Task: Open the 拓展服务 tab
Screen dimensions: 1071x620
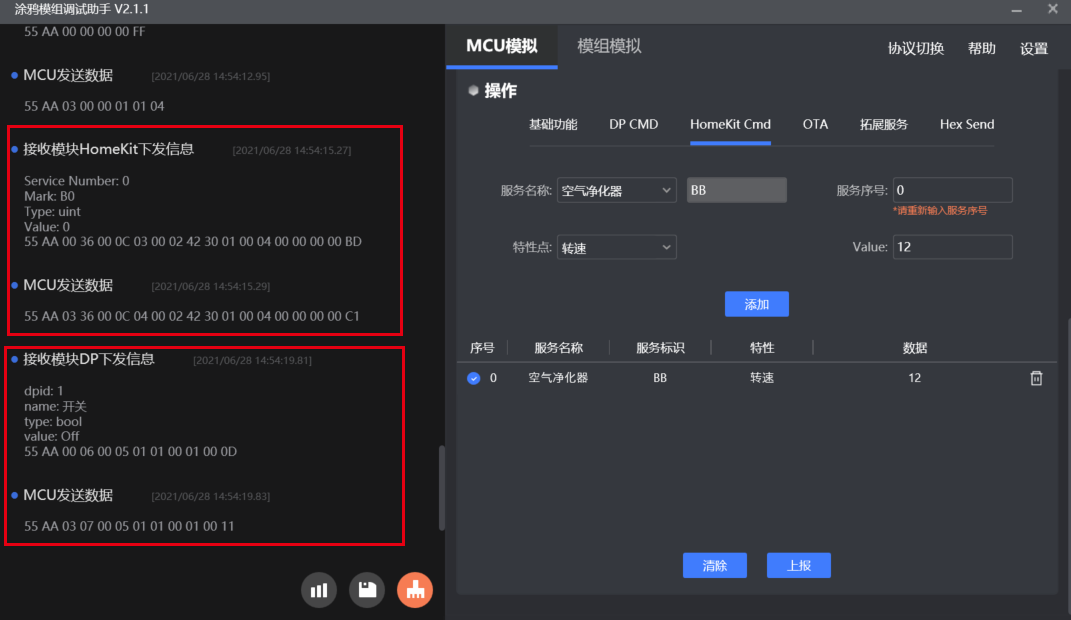Action: pos(883,124)
